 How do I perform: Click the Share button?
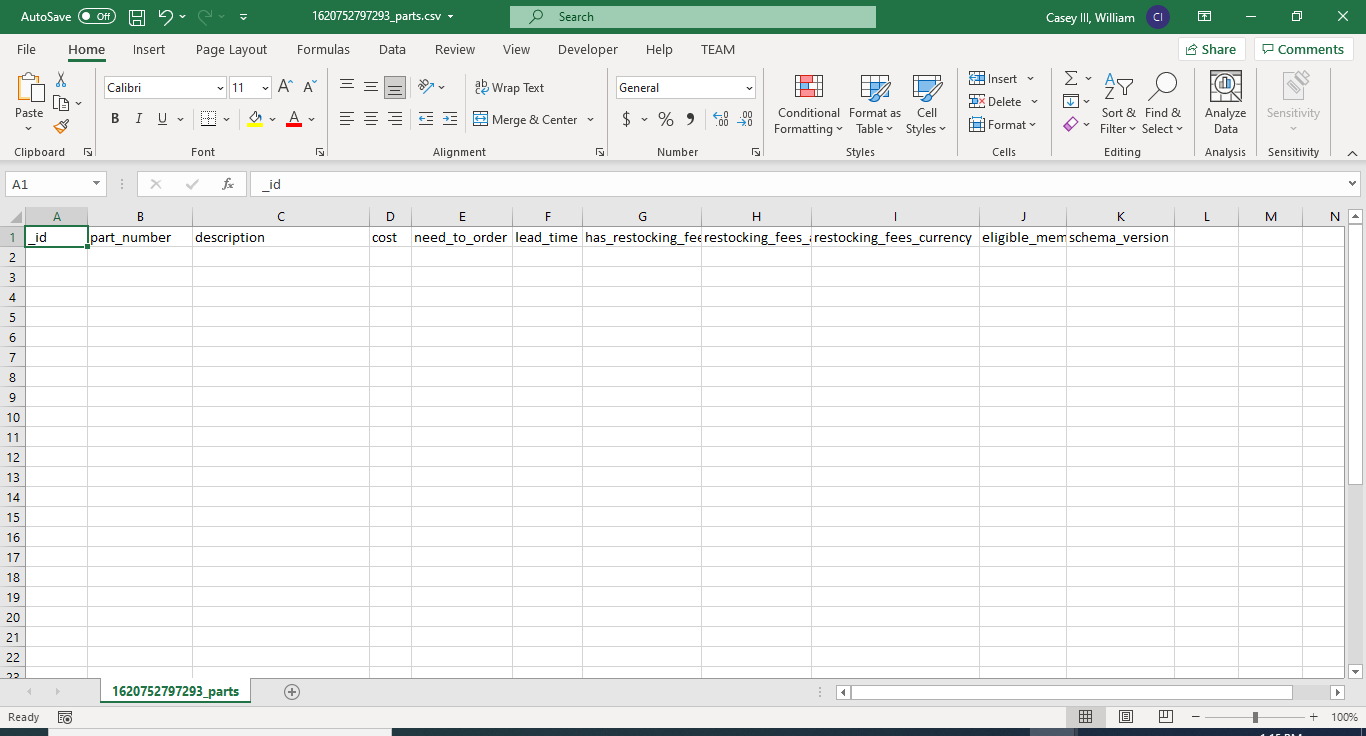(x=1211, y=49)
